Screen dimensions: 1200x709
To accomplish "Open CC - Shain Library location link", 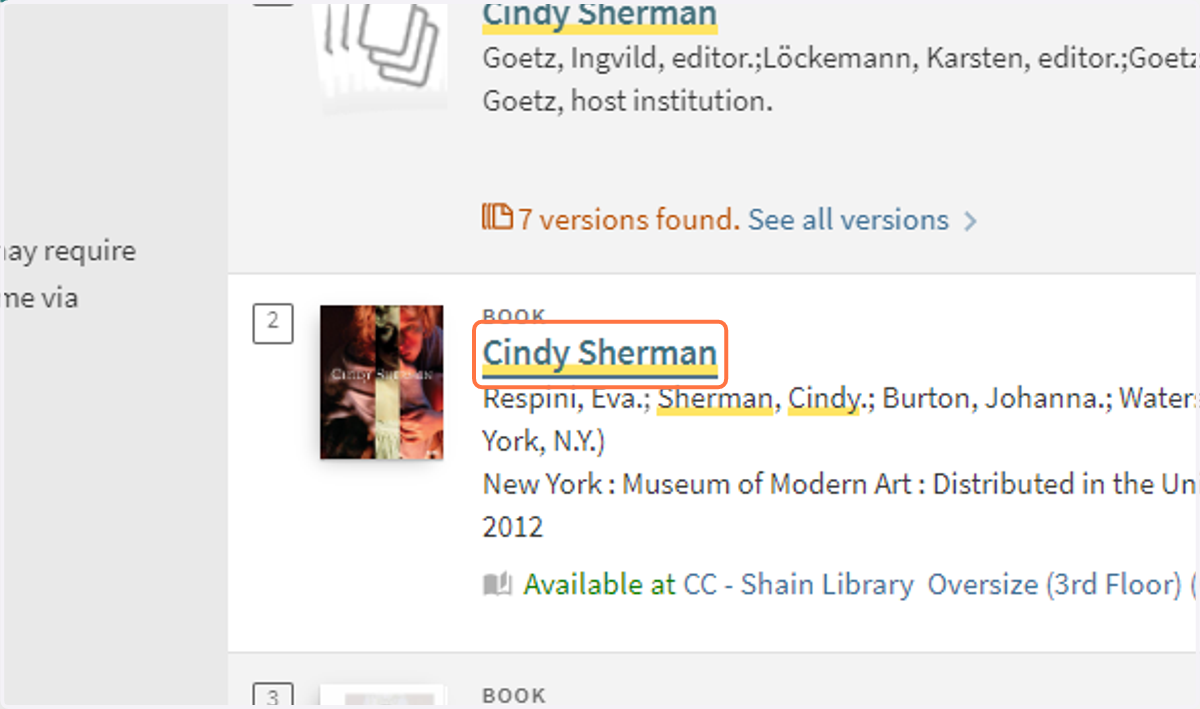I will tap(799, 585).
